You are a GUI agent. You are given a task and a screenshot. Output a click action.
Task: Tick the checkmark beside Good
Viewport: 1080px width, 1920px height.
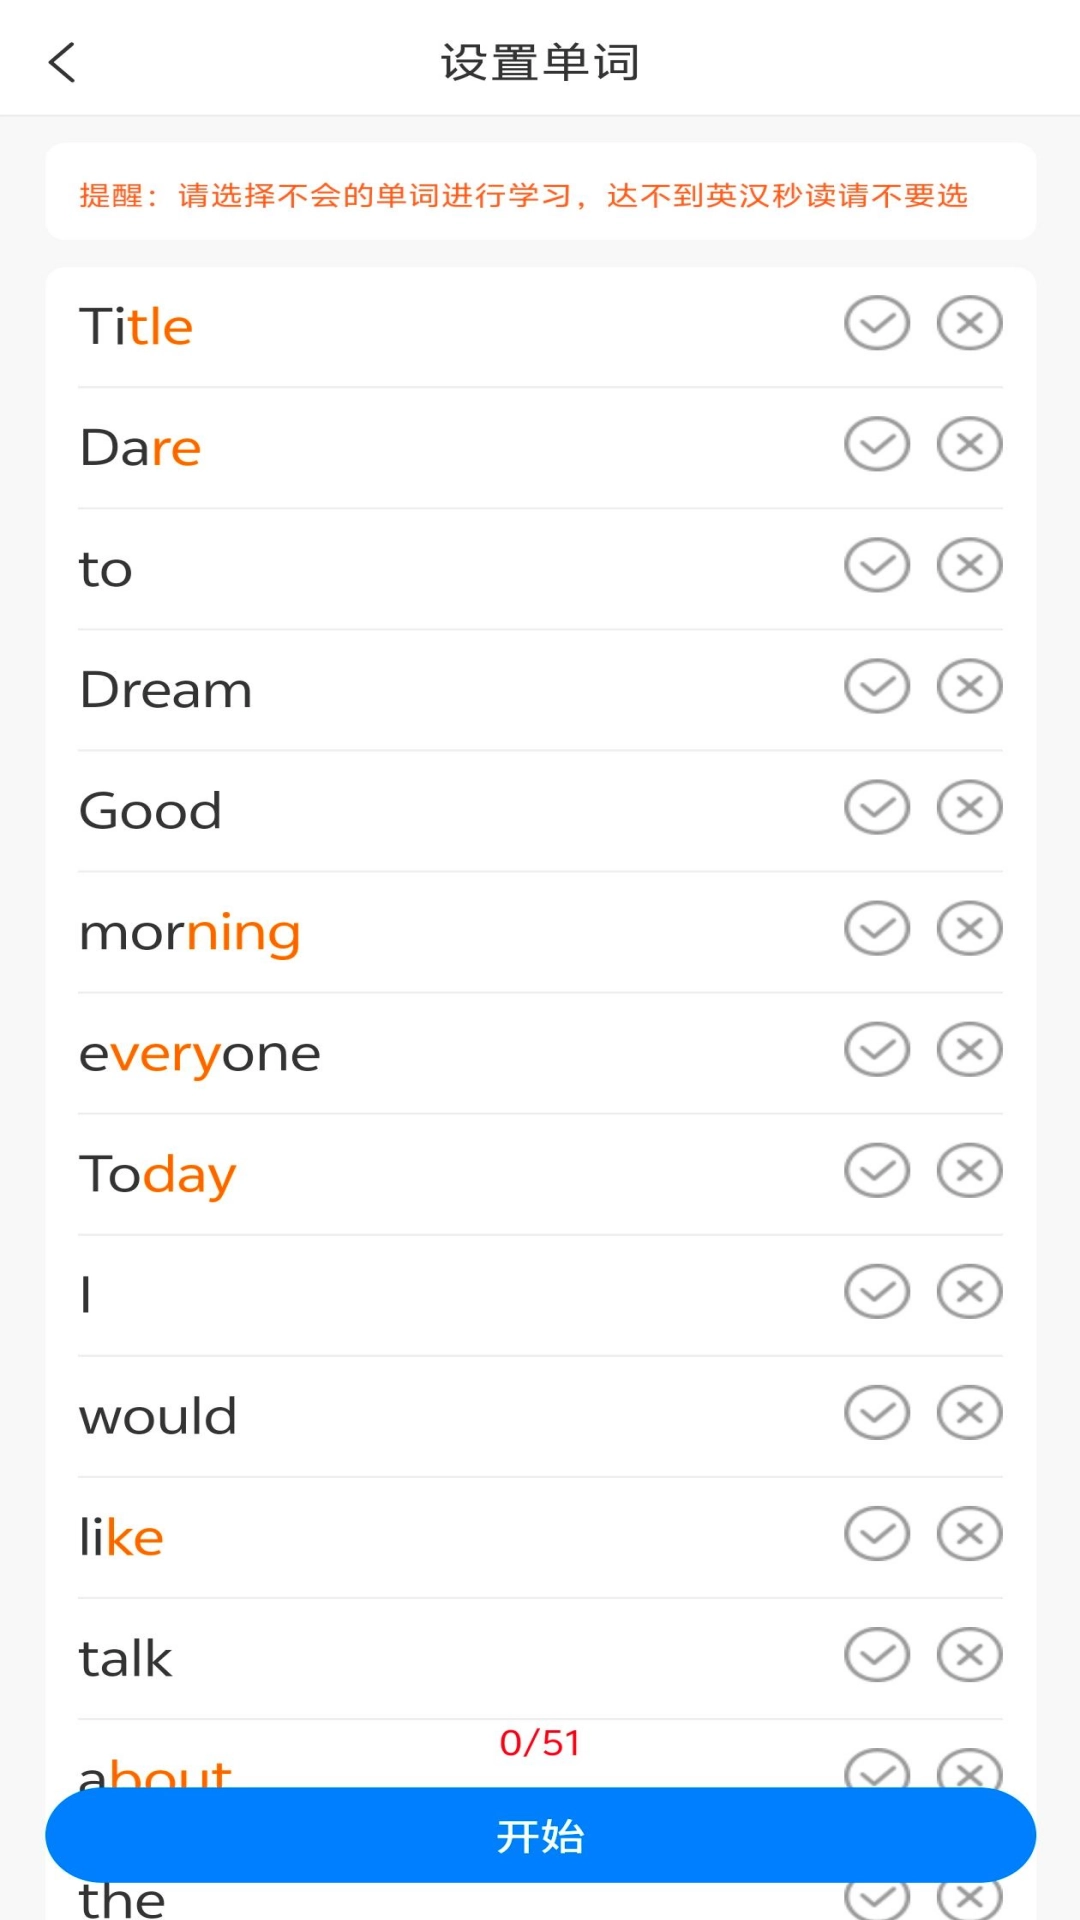pos(877,807)
